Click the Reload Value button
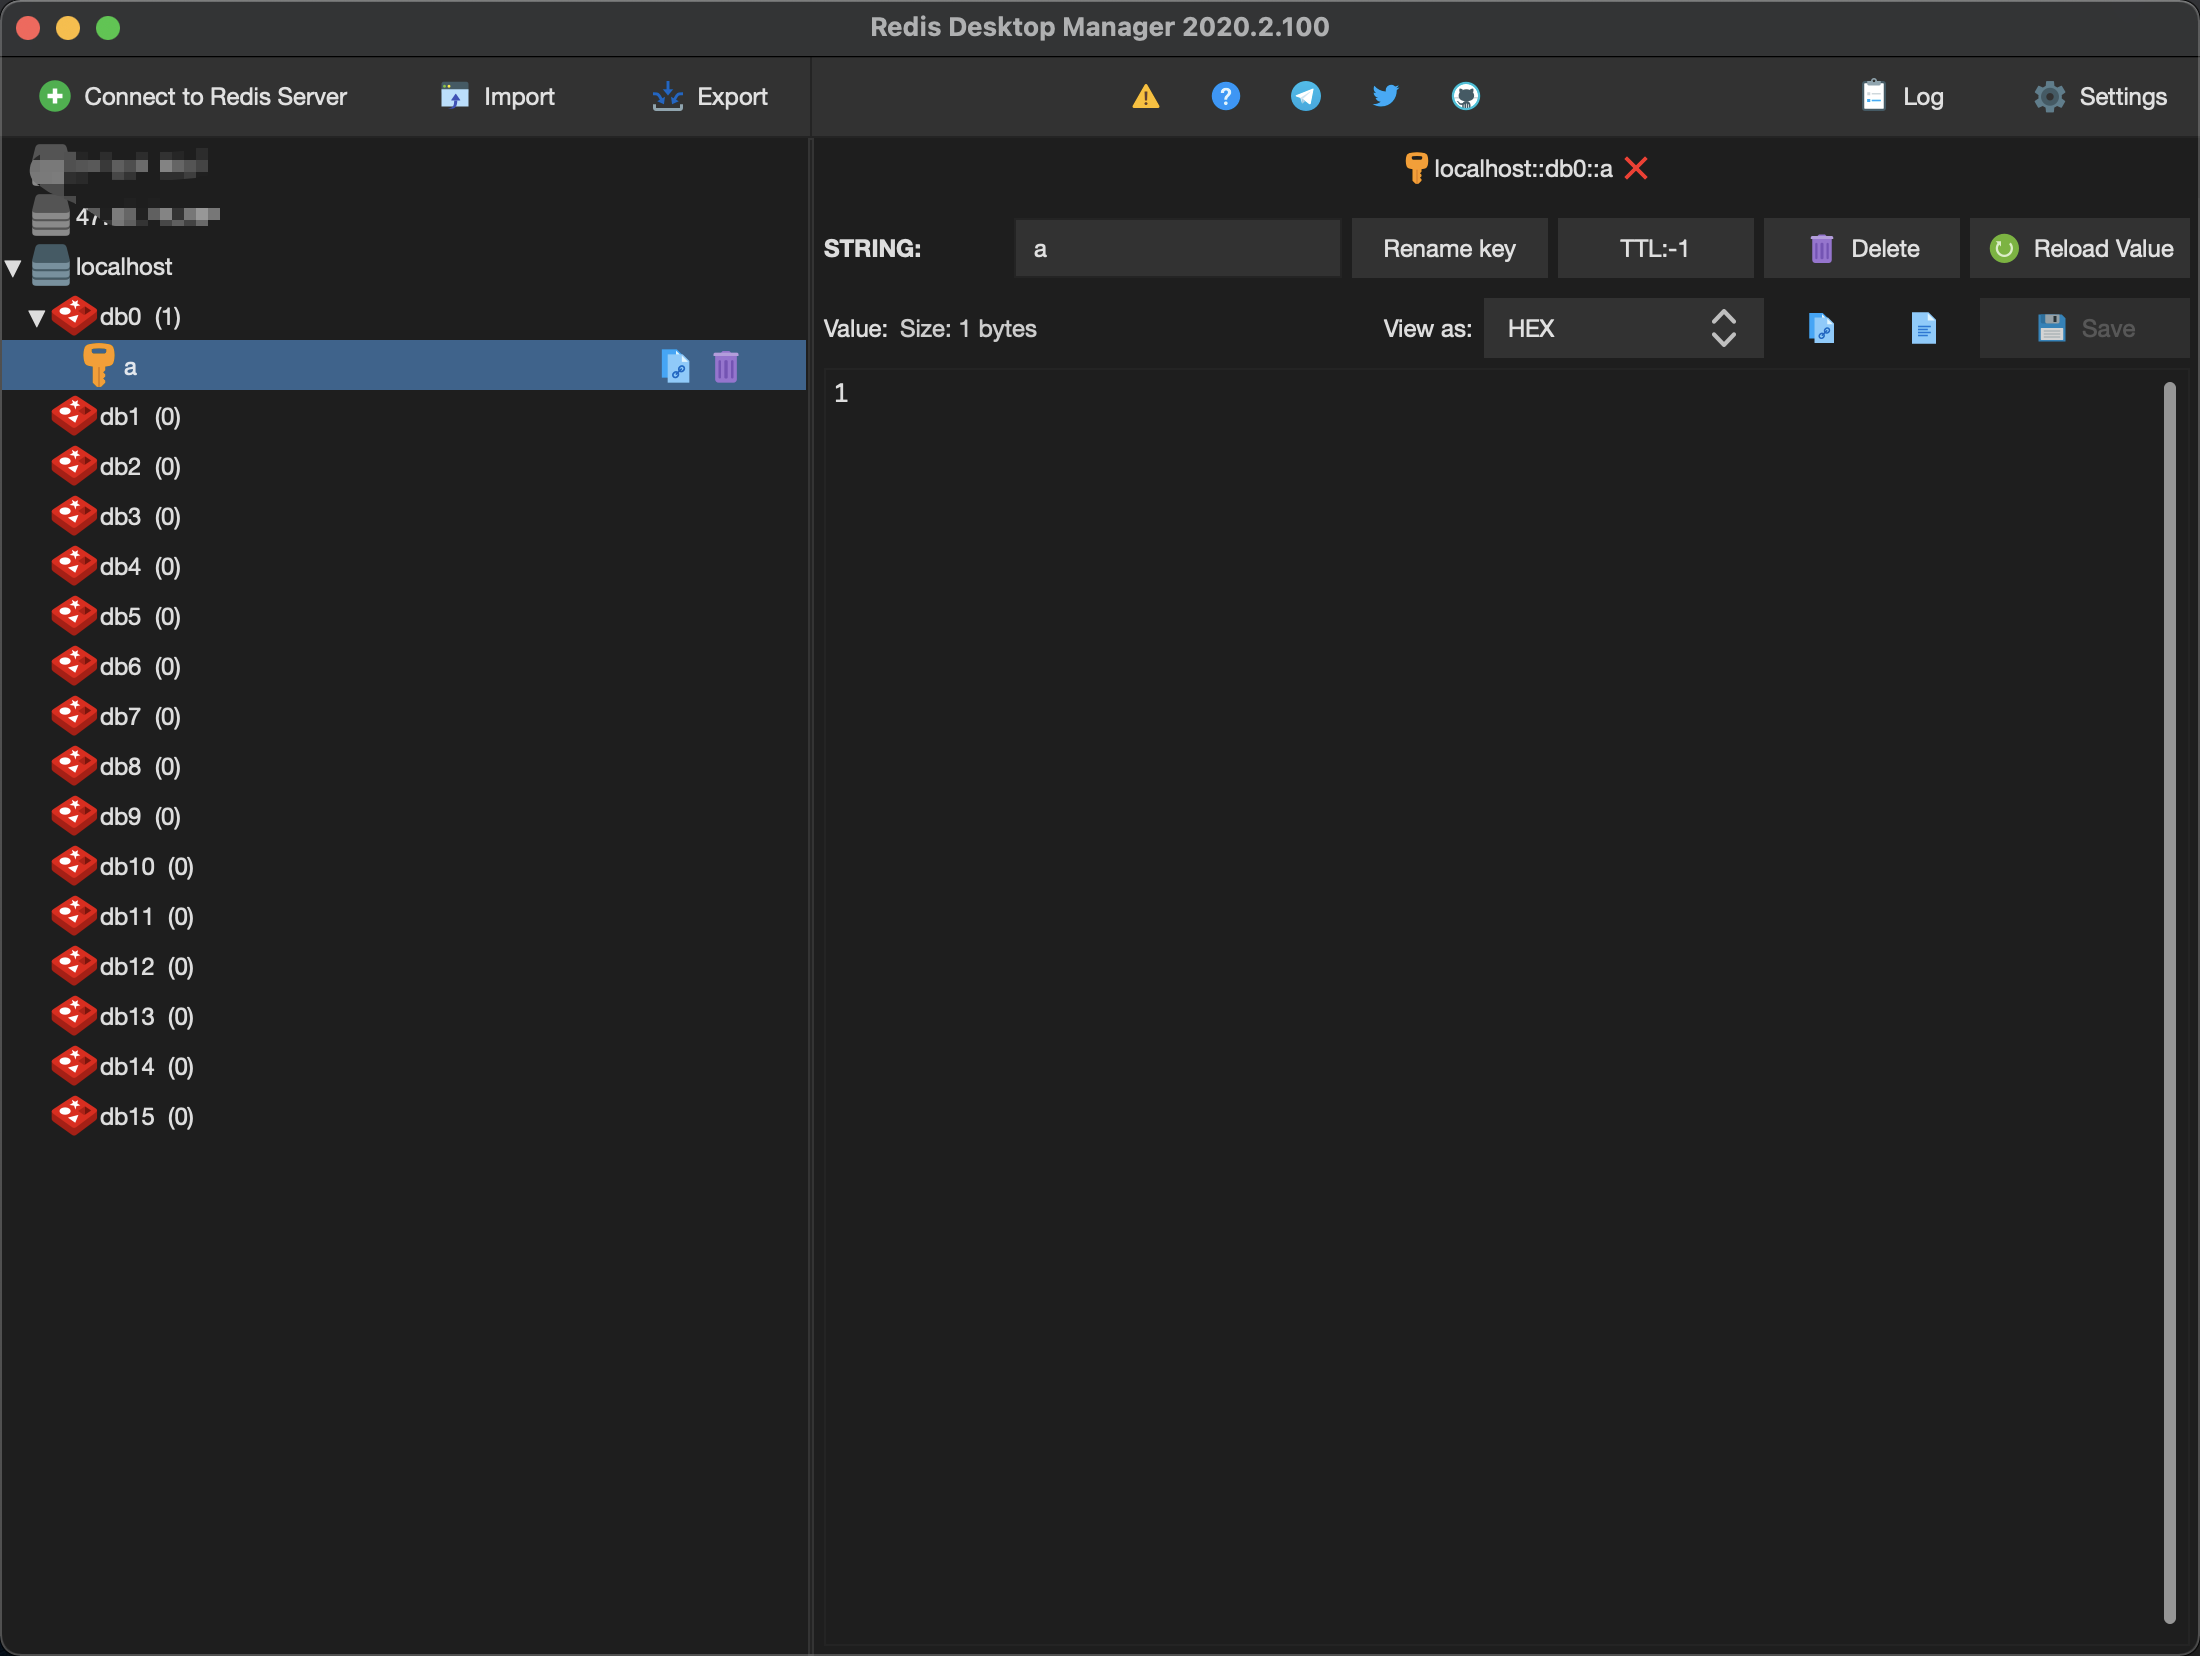 point(2080,248)
